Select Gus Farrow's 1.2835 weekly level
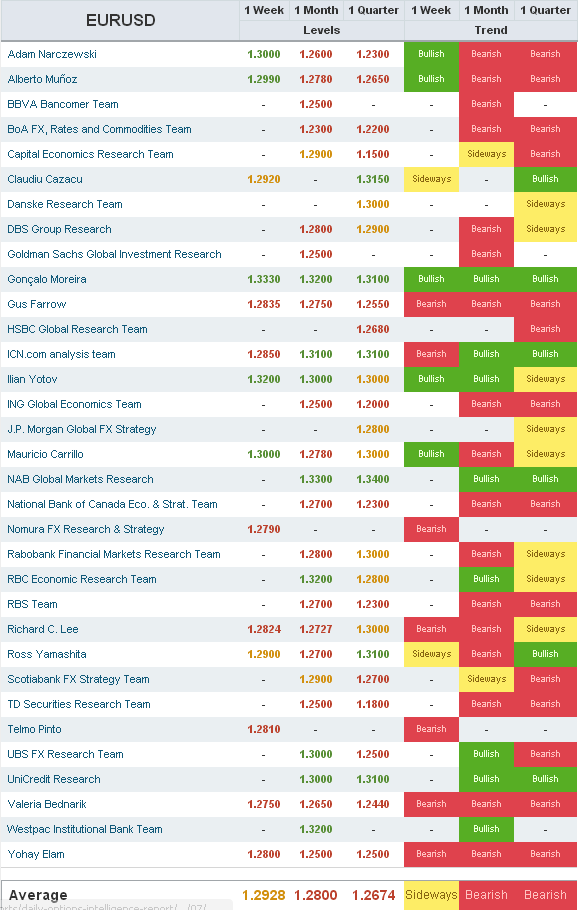 (264, 304)
